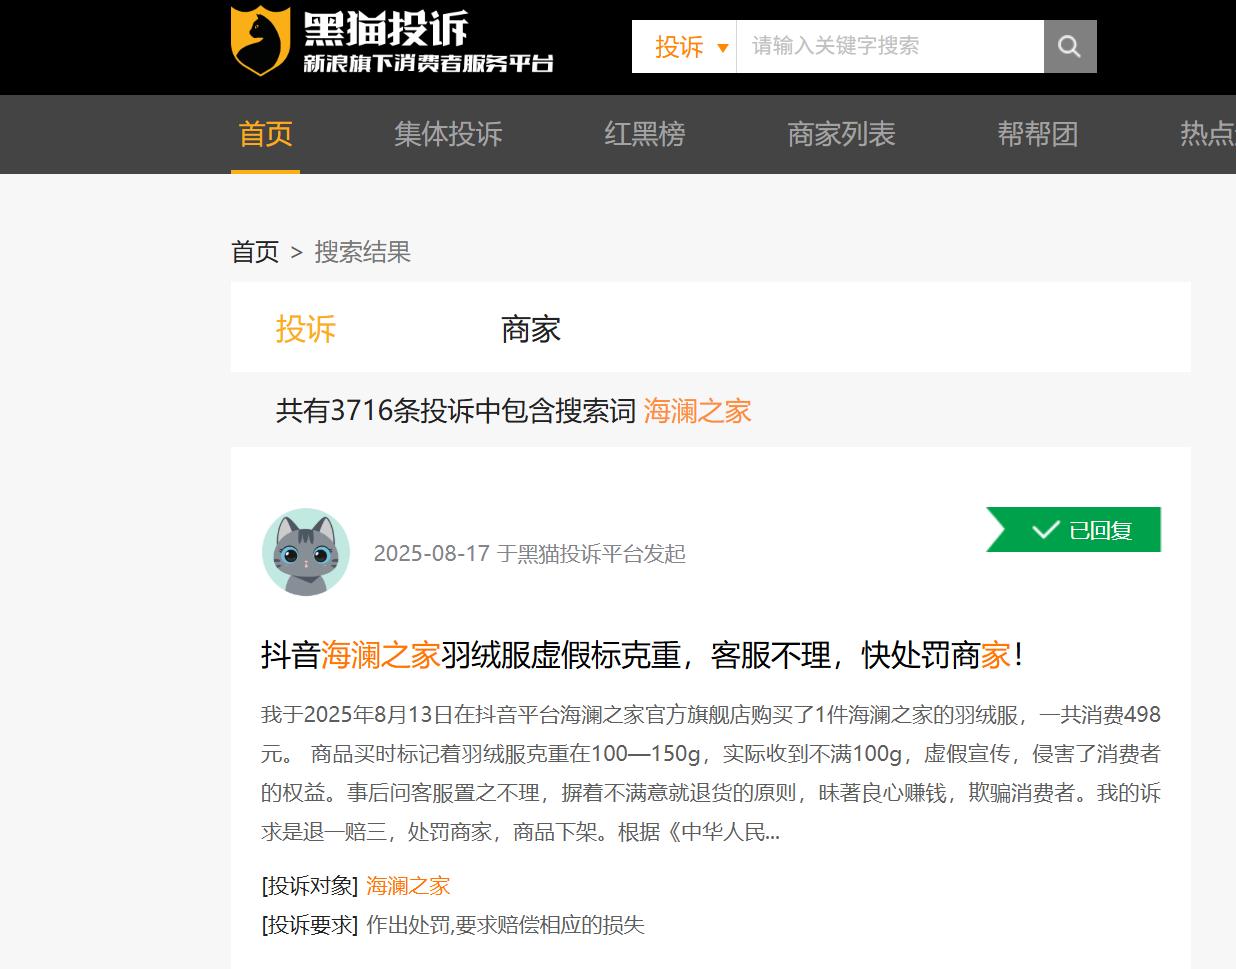
Task: Open the 帮帮团 help group section
Action: click(x=1038, y=135)
